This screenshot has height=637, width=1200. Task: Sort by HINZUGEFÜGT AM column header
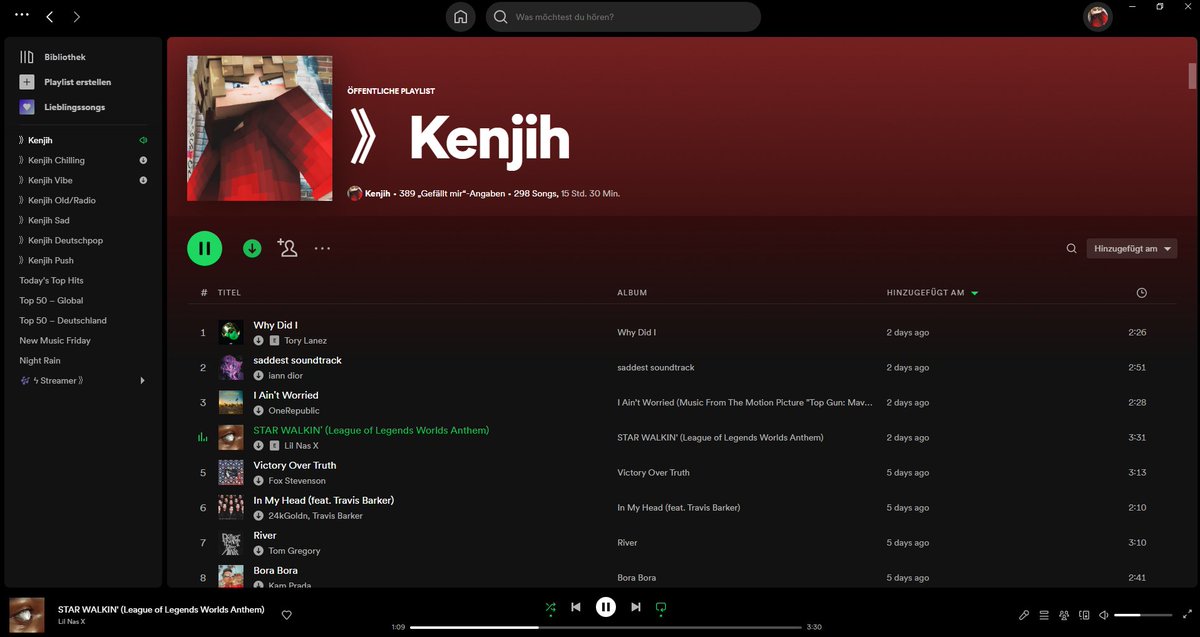pos(926,293)
